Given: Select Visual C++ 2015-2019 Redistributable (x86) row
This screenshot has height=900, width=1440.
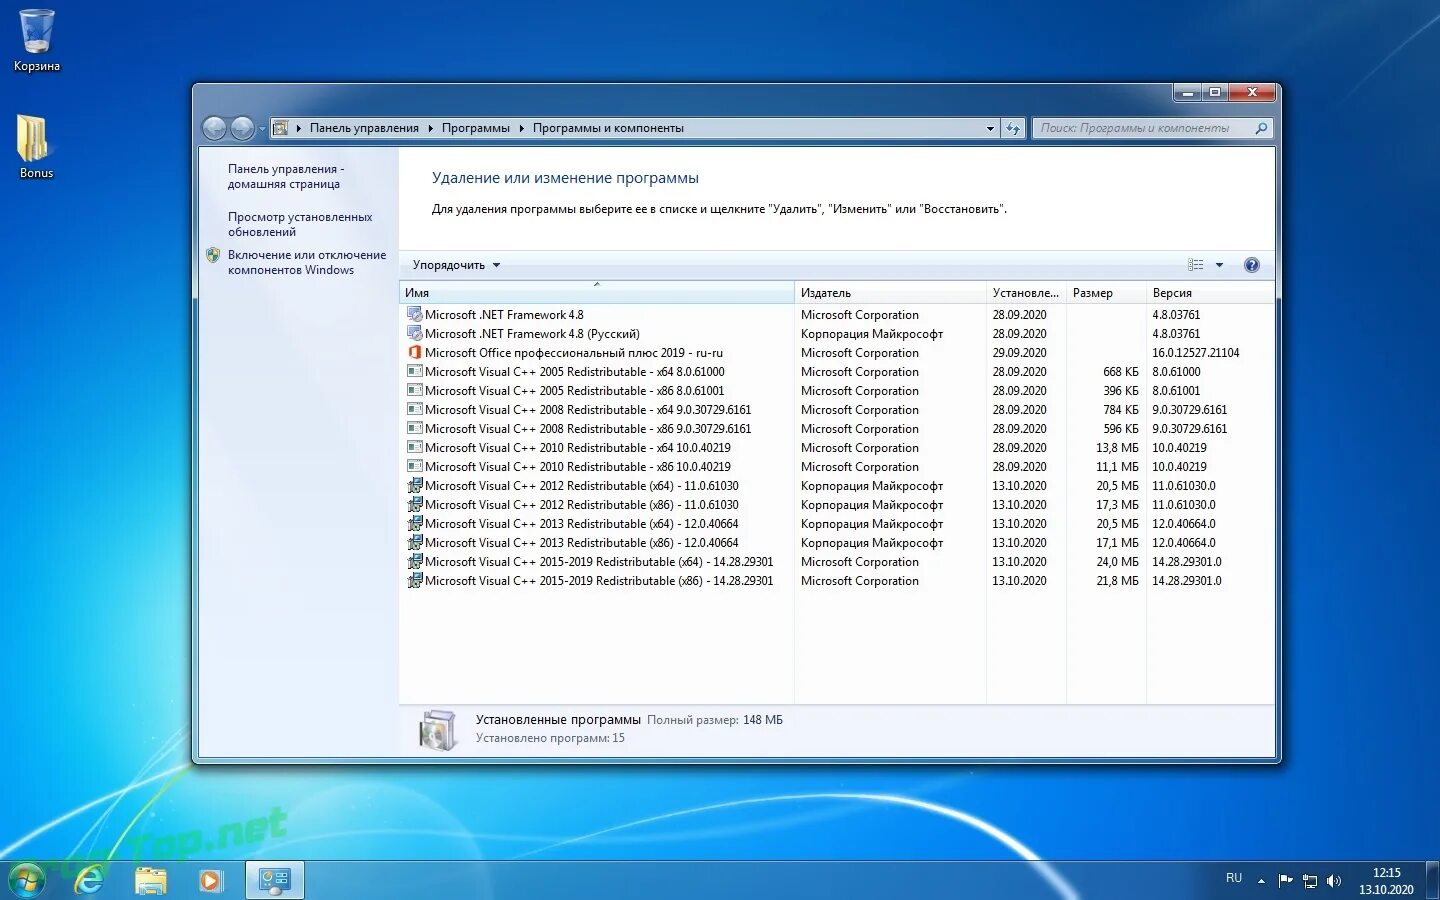Looking at the screenshot, I should click(x=836, y=581).
